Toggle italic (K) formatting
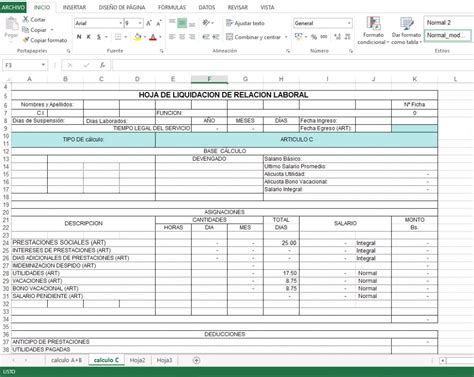The image size is (474, 377). 89,37
